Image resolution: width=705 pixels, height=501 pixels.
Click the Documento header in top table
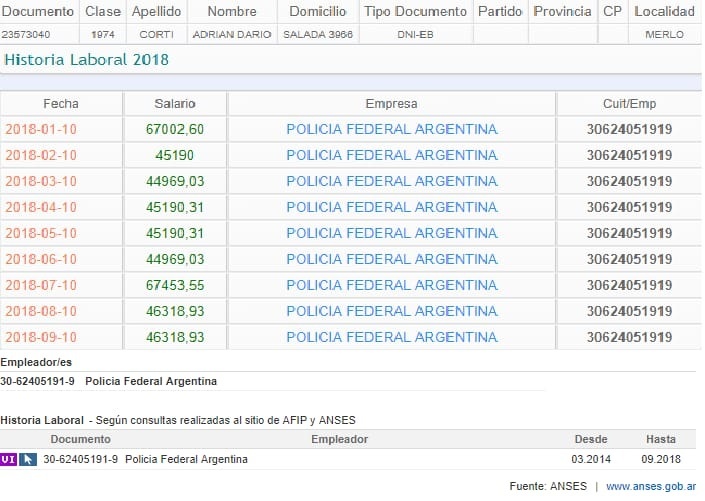pyautogui.click(x=38, y=11)
